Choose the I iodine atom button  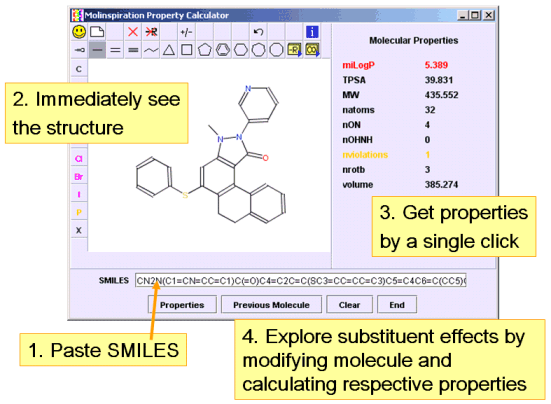pos(79,195)
